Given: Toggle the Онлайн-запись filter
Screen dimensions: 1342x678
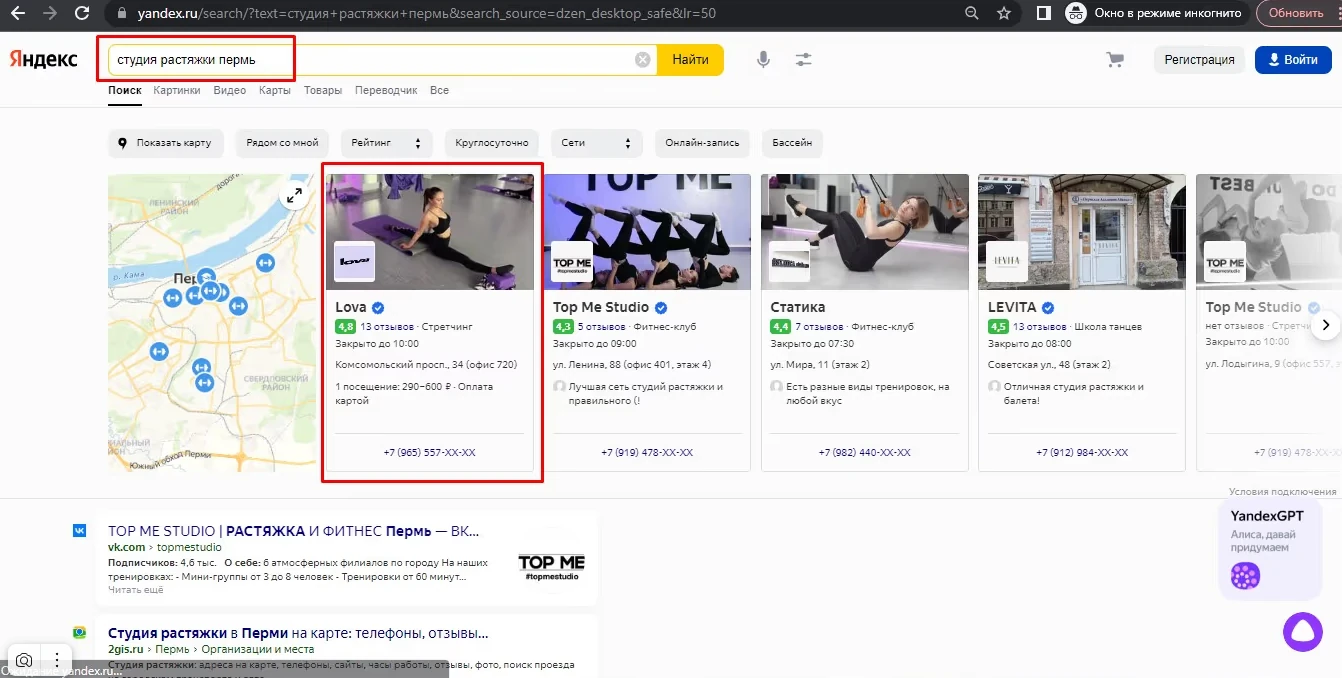Looking at the screenshot, I should (702, 143).
